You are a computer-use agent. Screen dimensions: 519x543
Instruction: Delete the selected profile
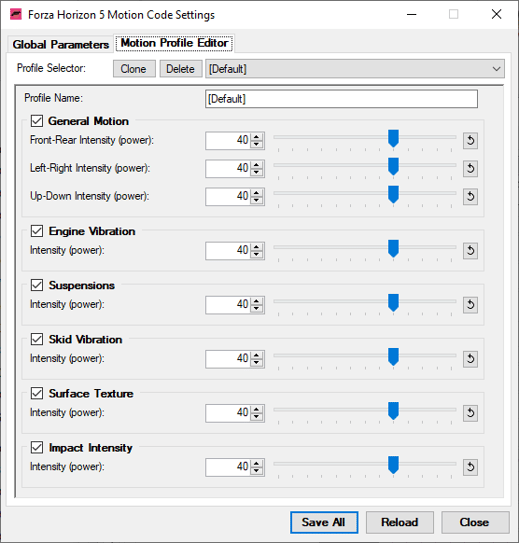pos(181,69)
